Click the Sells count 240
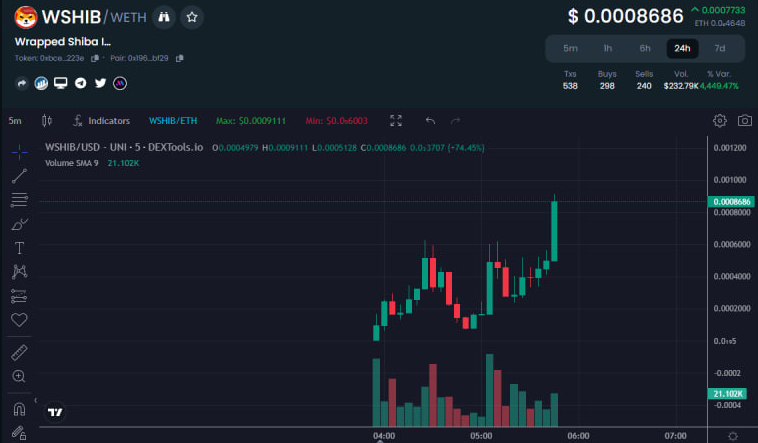The image size is (758, 443). (x=644, y=86)
